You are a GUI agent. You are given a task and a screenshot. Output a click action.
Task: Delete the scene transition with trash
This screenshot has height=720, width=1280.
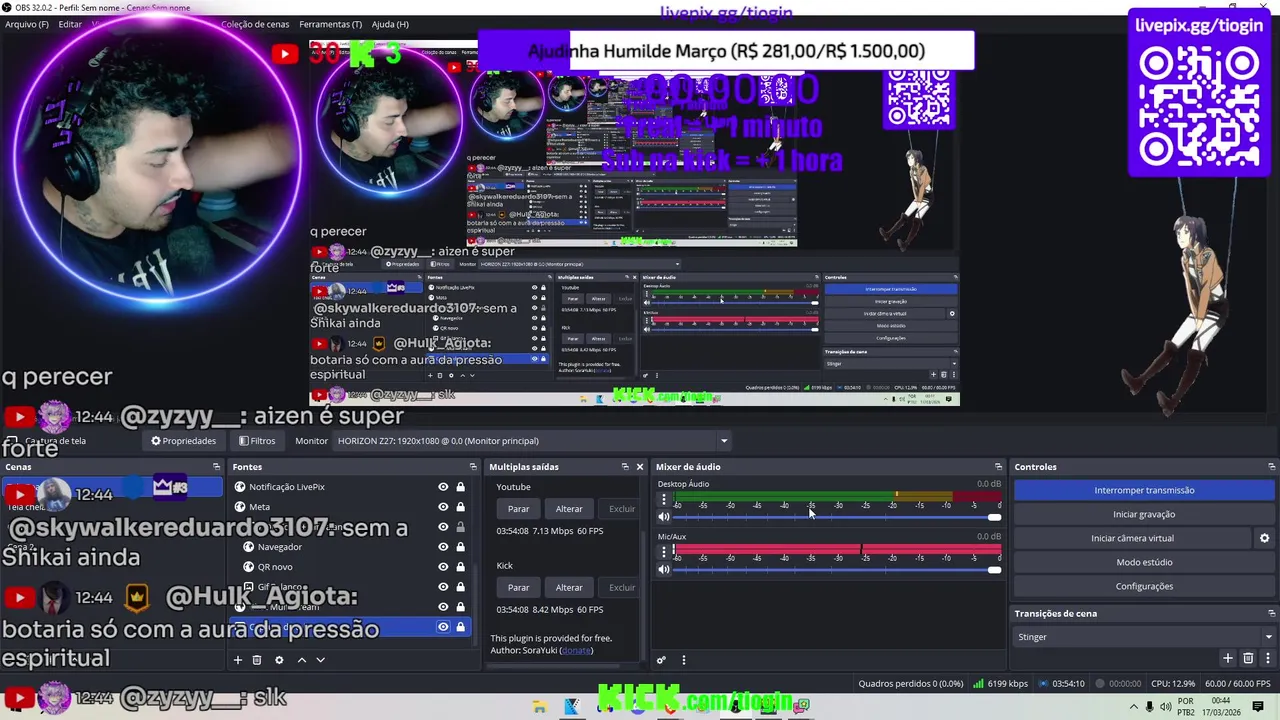point(1248,658)
